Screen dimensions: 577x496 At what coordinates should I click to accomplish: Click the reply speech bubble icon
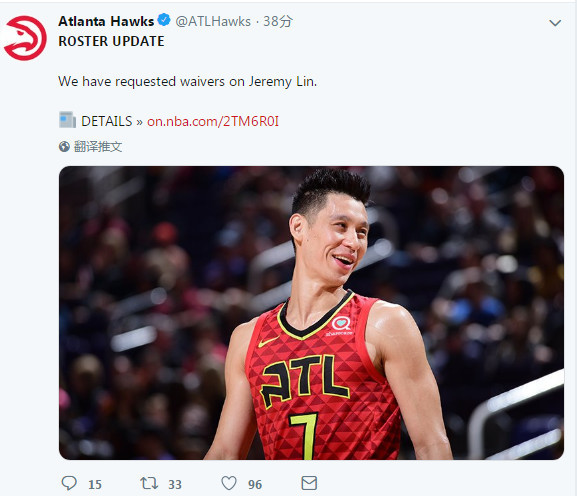(x=69, y=483)
